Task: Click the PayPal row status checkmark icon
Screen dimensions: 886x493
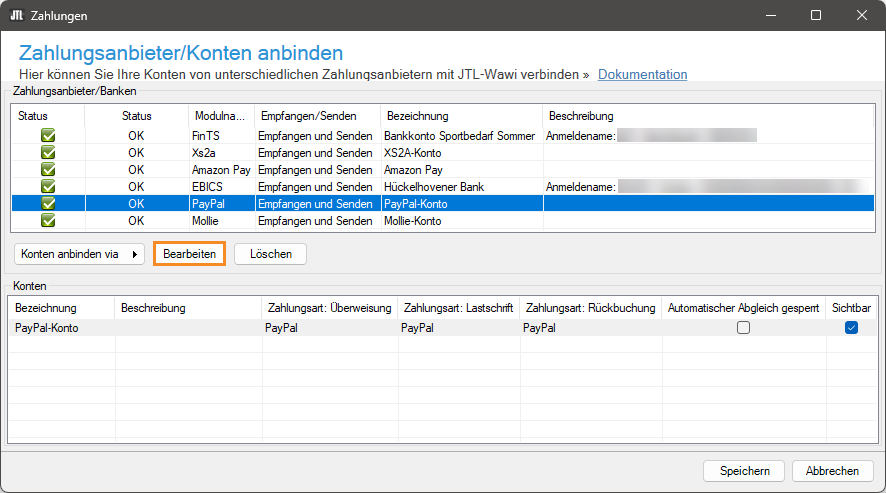Action: (48, 203)
